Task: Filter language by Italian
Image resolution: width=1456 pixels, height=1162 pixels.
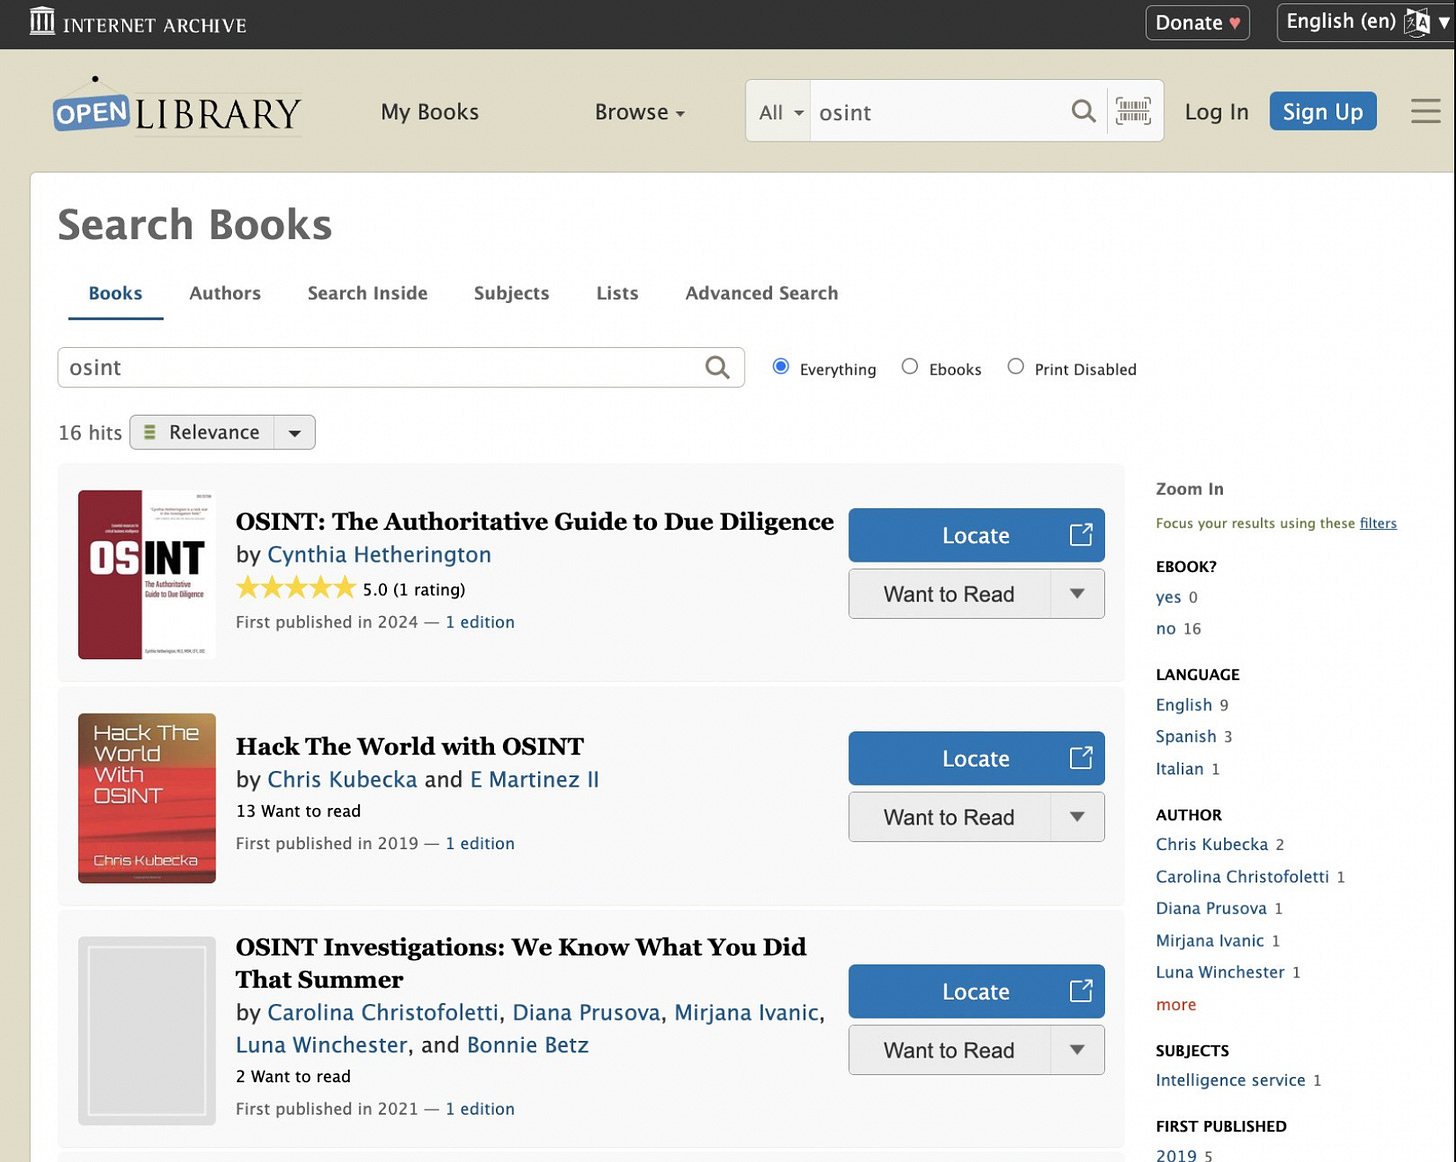Action: point(1180,768)
